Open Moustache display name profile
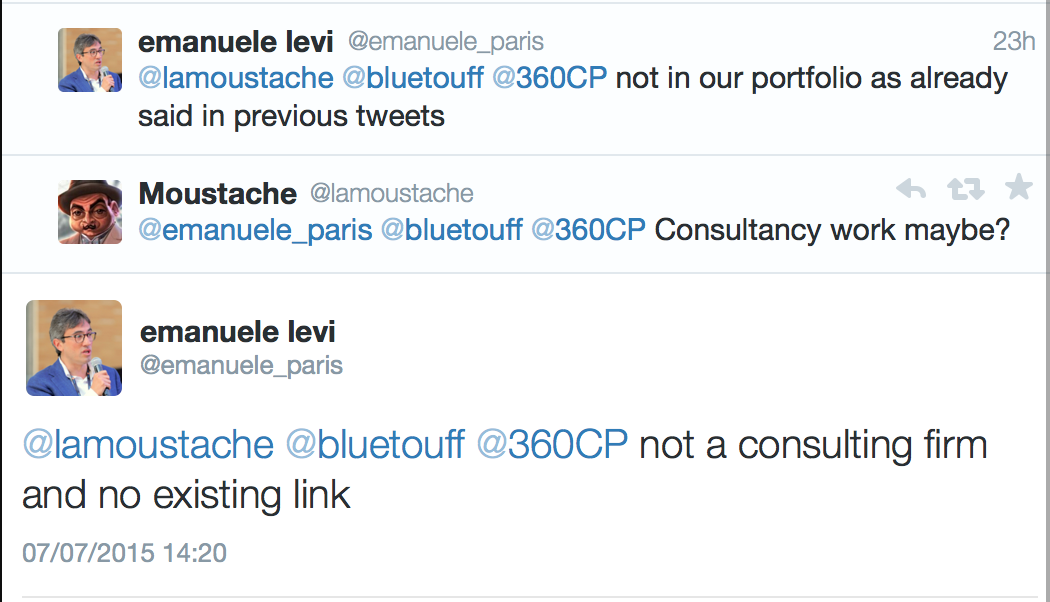This screenshot has width=1050, height=602. point(218,194)
